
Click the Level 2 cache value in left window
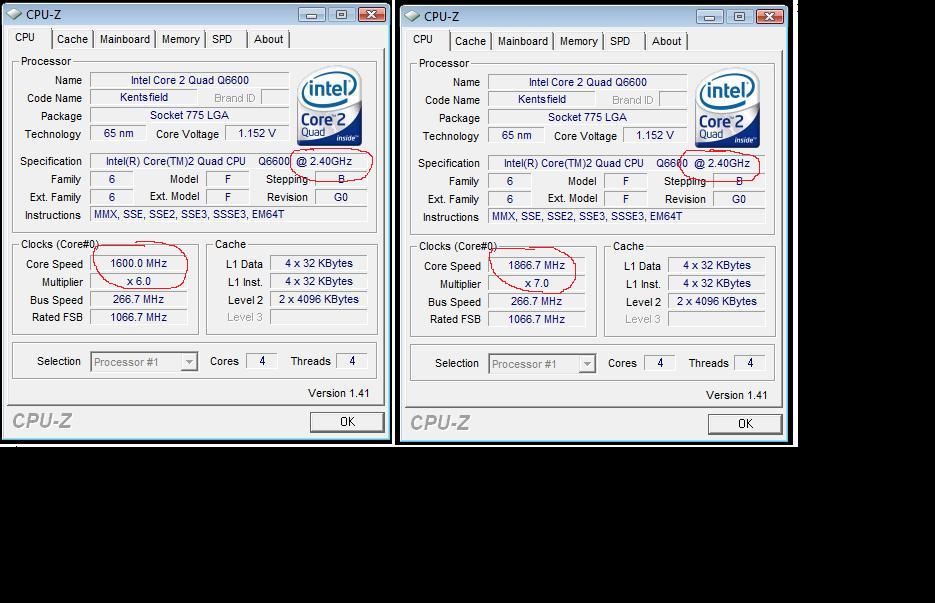tap(318, 299)
